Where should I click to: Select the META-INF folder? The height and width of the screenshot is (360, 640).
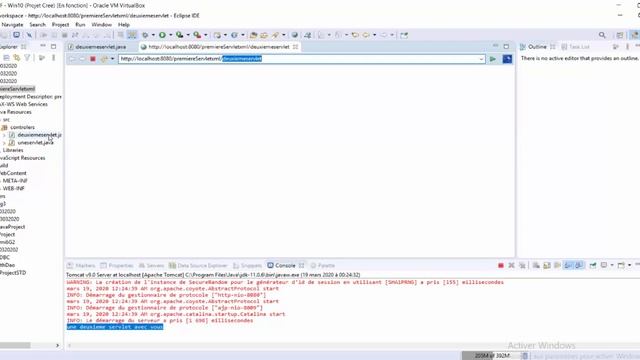[15, 181]
